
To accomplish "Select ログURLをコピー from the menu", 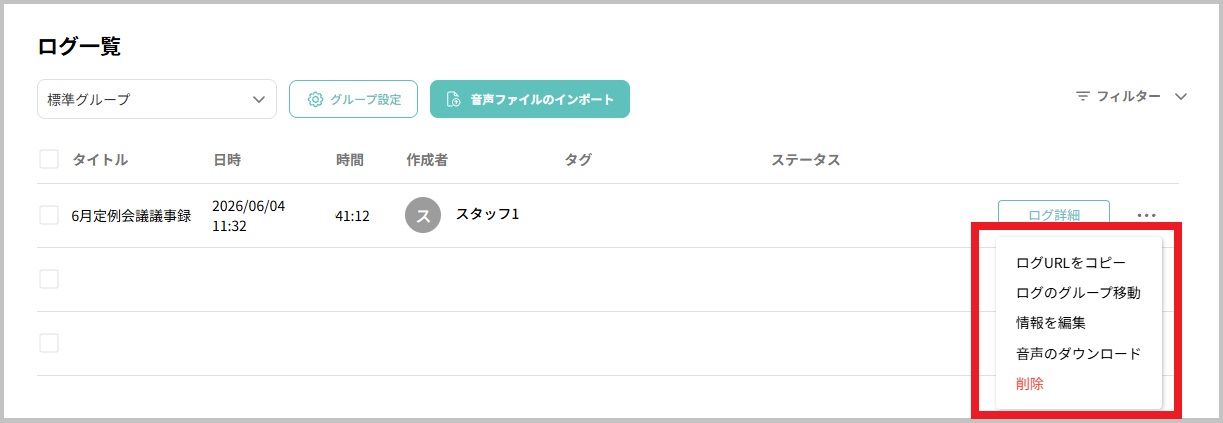I will (1071, 263).
